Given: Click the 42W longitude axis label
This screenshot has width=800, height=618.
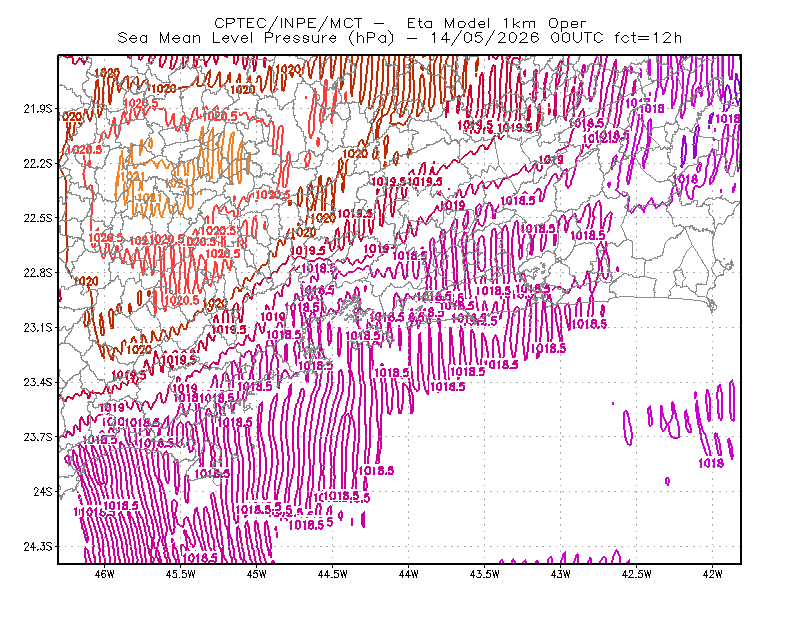Looking at the screenshot, I should 712,574.
